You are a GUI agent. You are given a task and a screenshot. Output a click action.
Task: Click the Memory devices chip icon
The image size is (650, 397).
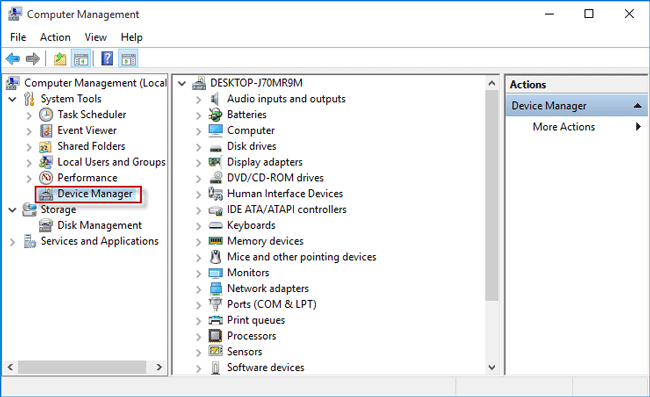(216, 241)
